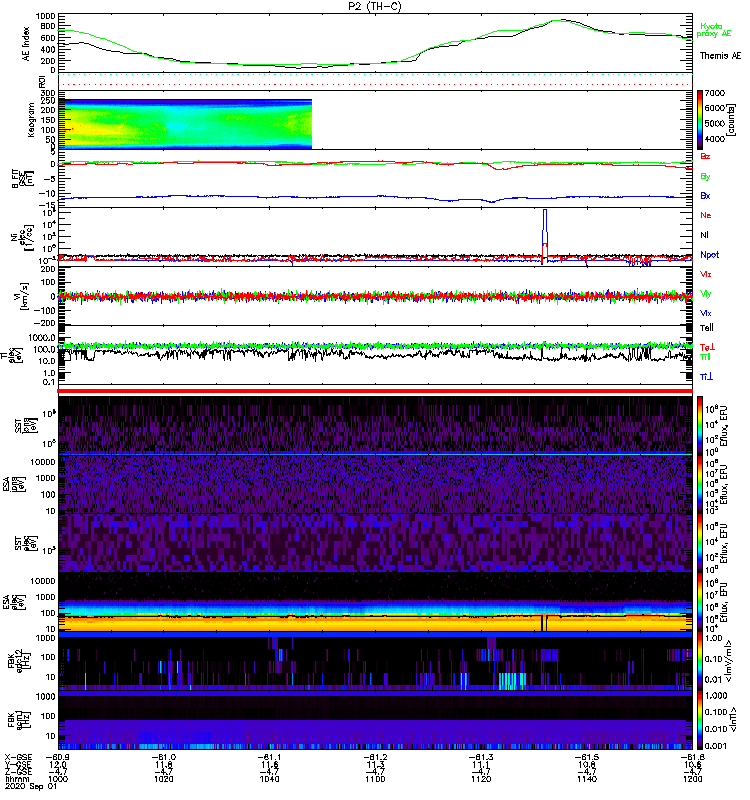Click the thick red horizontal bar
750x800 pixels.
click(x=375, y=391)
